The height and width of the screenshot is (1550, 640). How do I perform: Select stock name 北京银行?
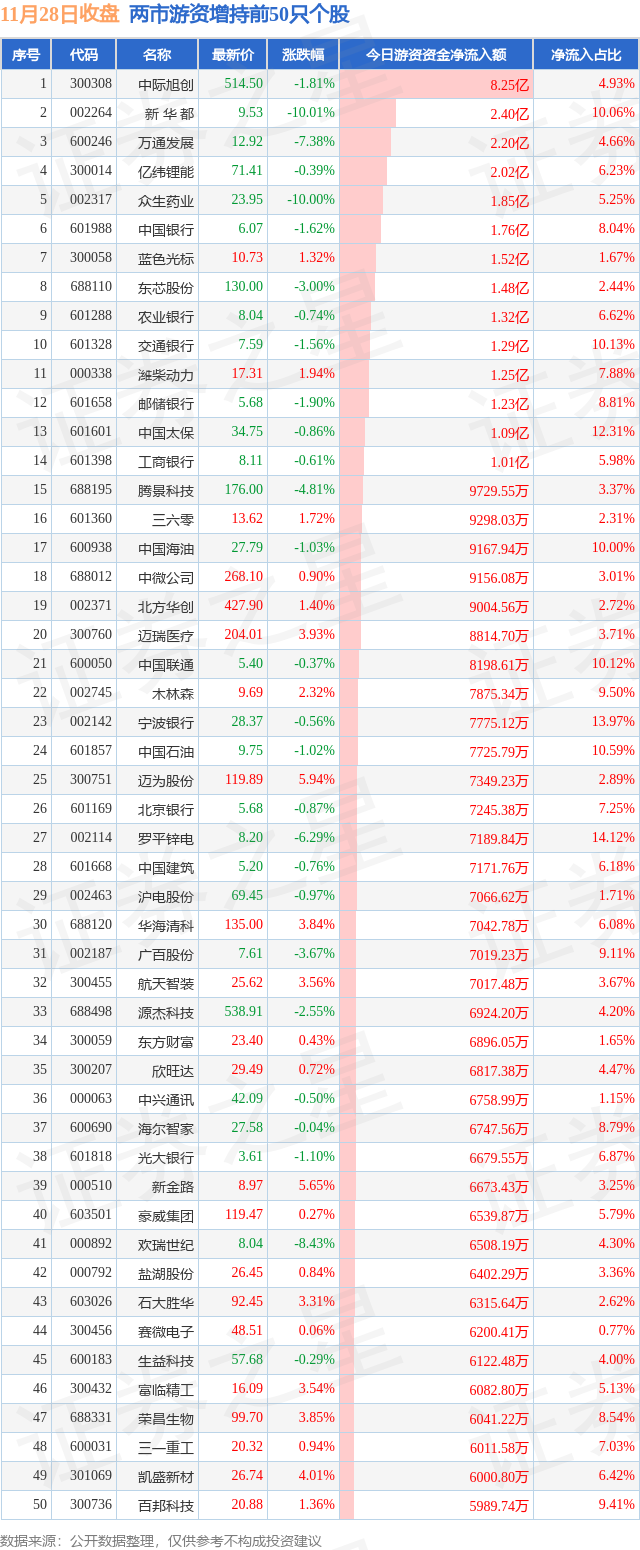point(167,810)
